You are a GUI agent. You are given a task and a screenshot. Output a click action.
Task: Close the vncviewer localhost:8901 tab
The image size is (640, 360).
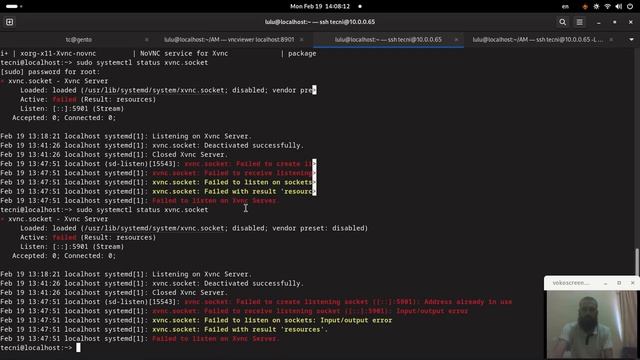pos(302,40)
